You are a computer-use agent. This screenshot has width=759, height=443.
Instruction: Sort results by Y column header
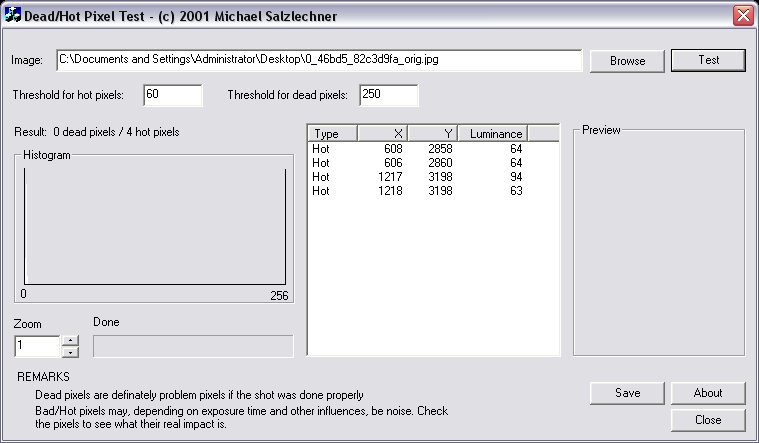click(433, 133)
